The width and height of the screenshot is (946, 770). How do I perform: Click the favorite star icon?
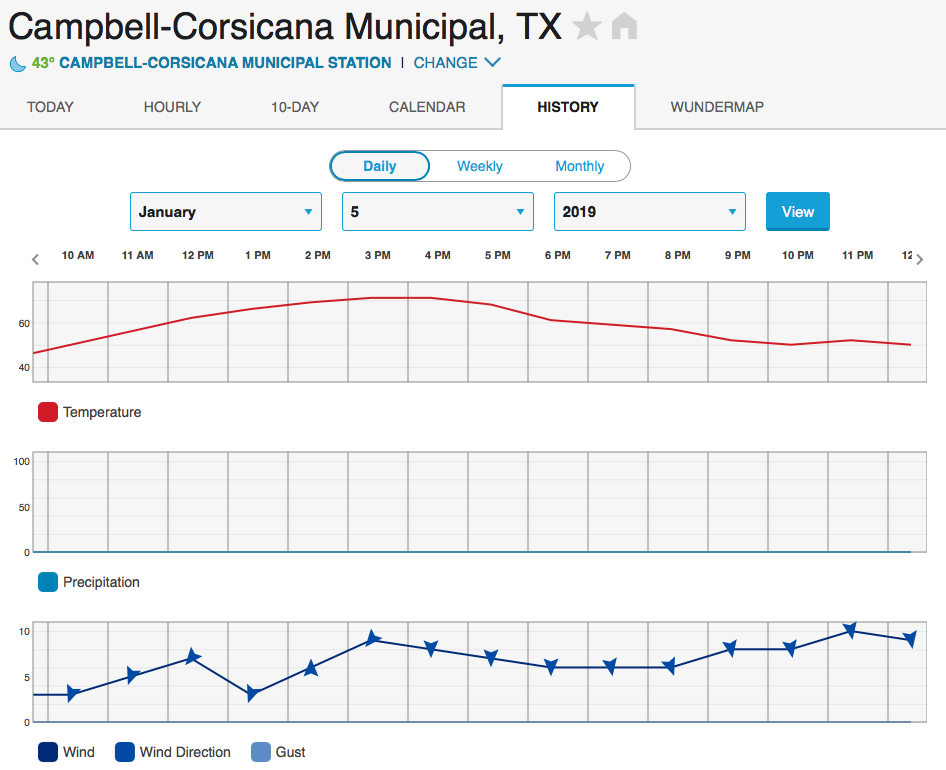587,27
